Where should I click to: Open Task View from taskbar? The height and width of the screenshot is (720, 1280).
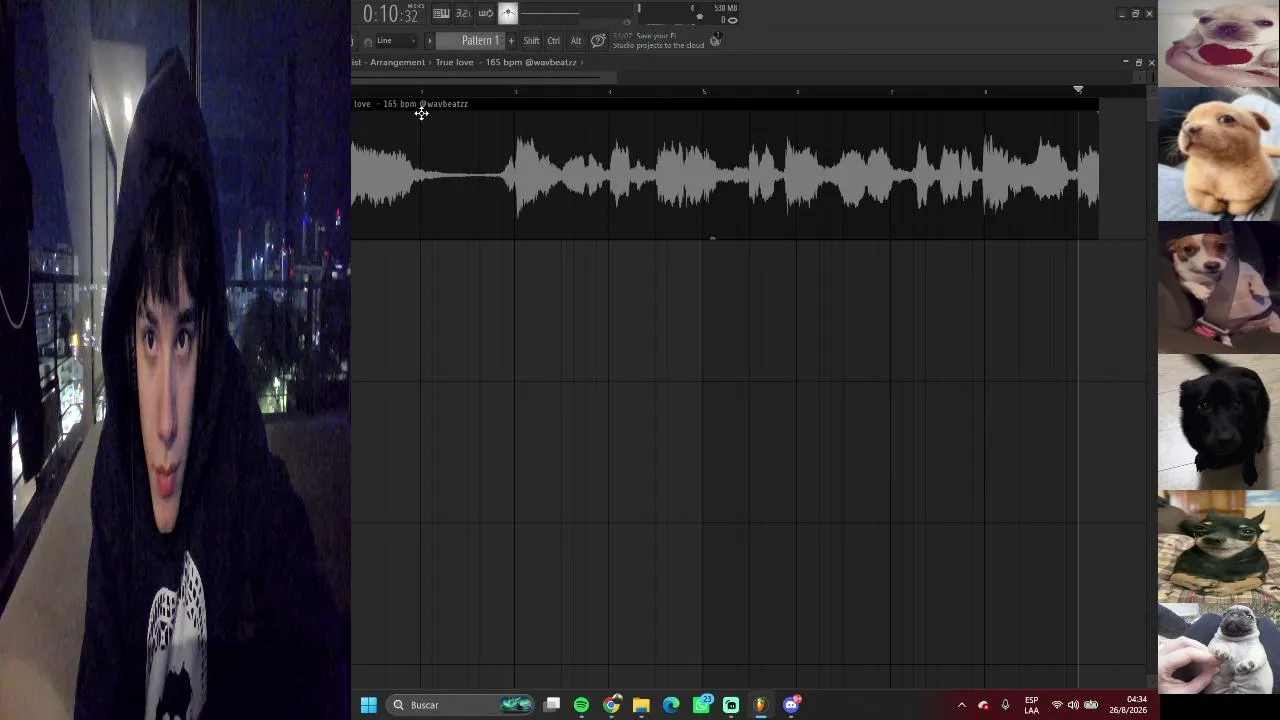click(x=551, y=705)
